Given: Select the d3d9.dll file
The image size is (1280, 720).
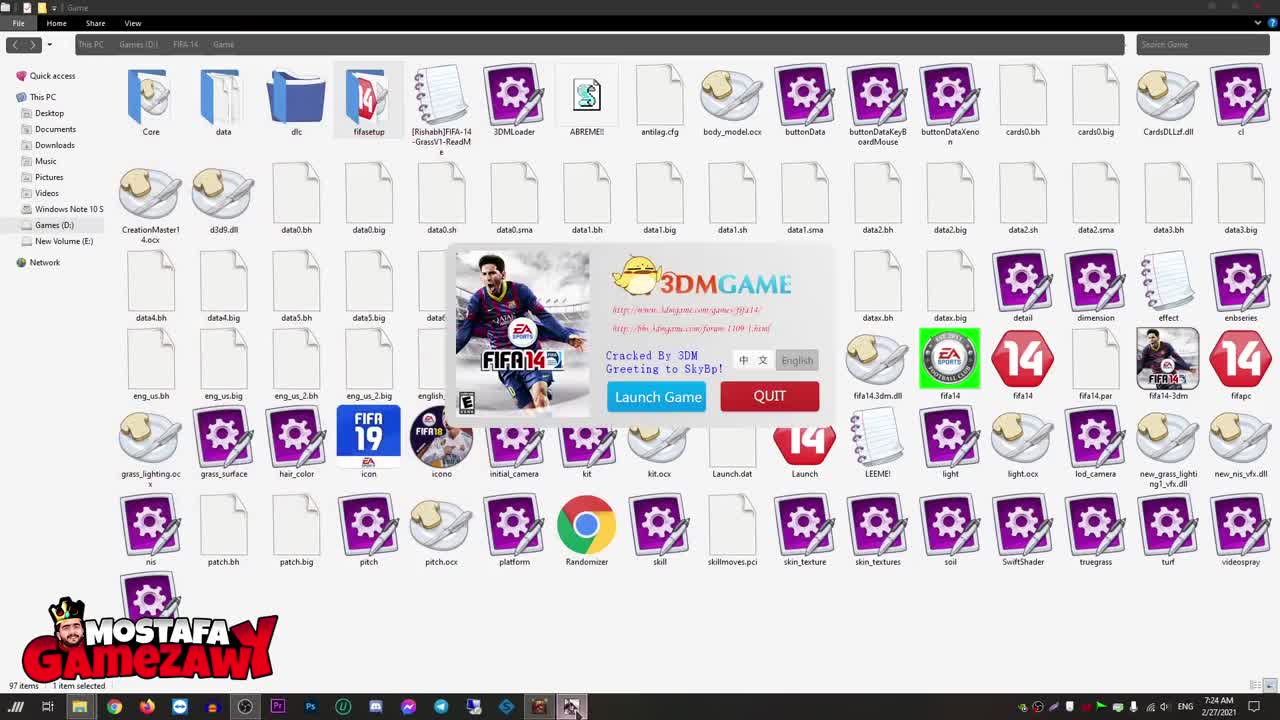Looking at the screenshot, I should pyautogui.click(x=223, y=200).
